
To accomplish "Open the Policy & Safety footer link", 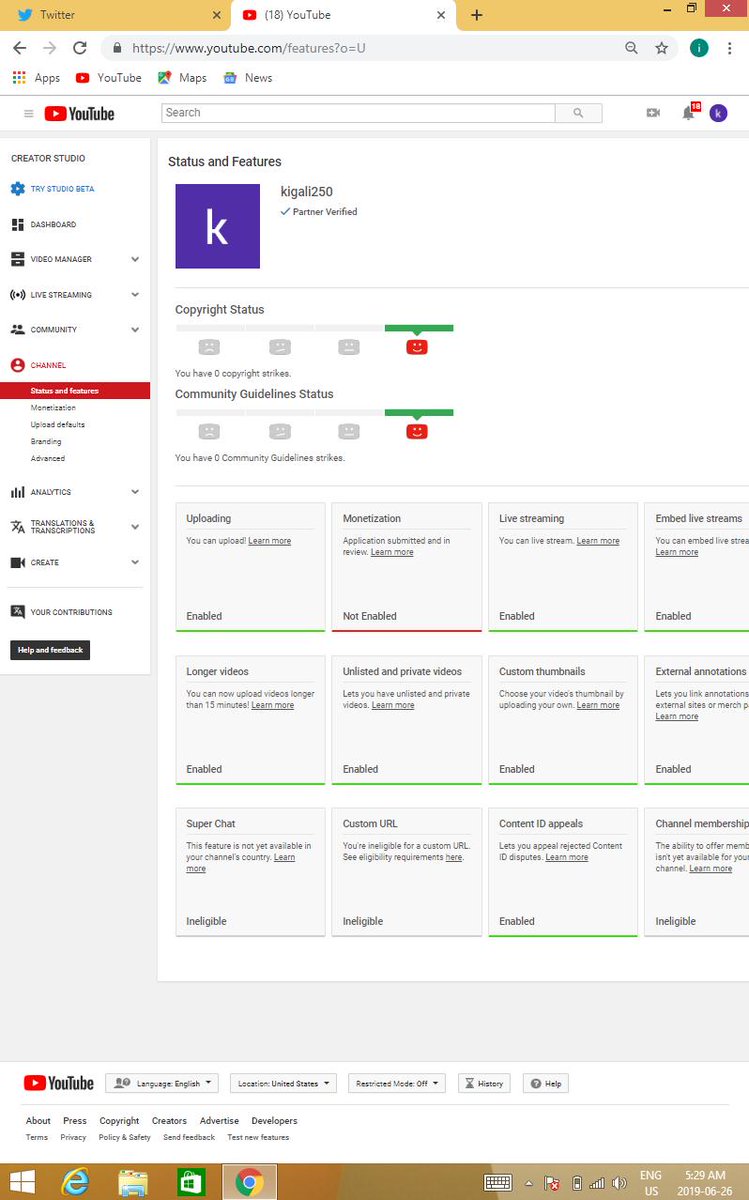I will coord(125,1137).
